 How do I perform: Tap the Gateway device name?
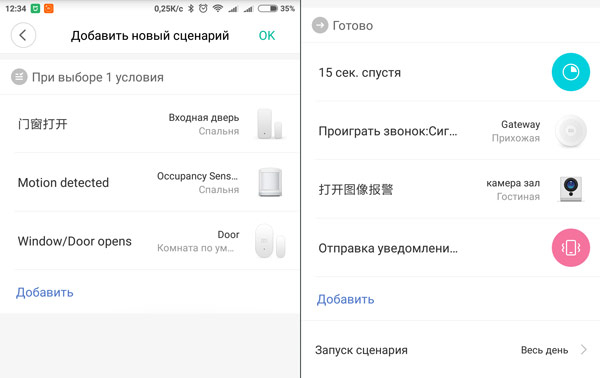[520, 124]
